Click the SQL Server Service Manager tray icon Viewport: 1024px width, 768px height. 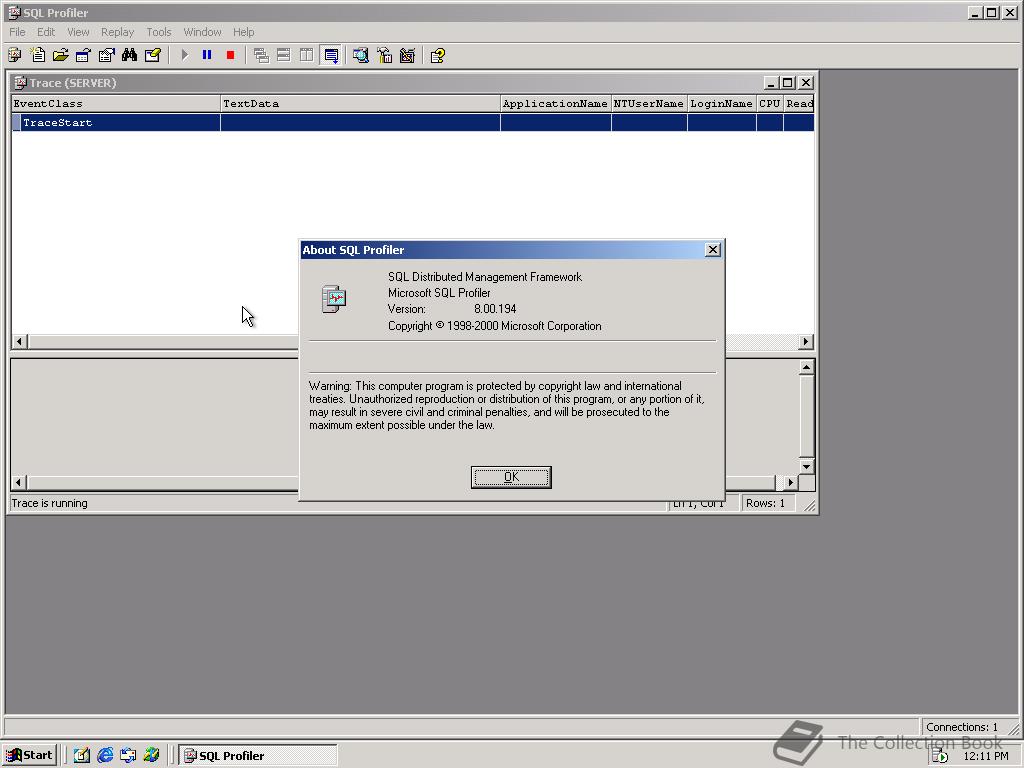coord(940,756)
